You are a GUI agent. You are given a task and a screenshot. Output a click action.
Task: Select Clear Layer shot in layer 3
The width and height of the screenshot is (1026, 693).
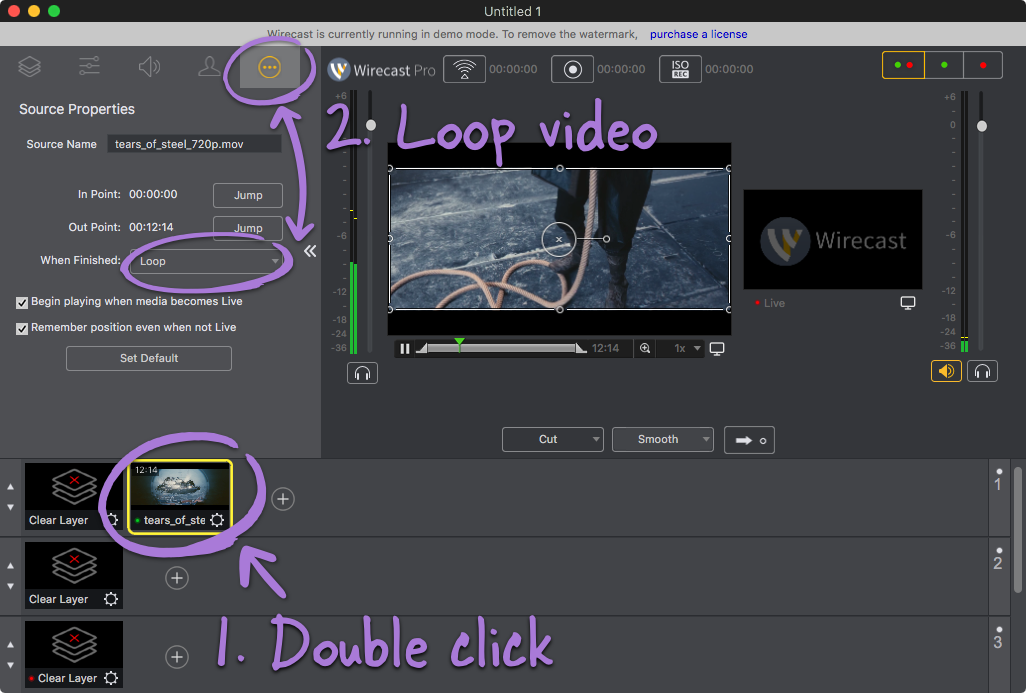pyautogui.click(x=73, y=654)
